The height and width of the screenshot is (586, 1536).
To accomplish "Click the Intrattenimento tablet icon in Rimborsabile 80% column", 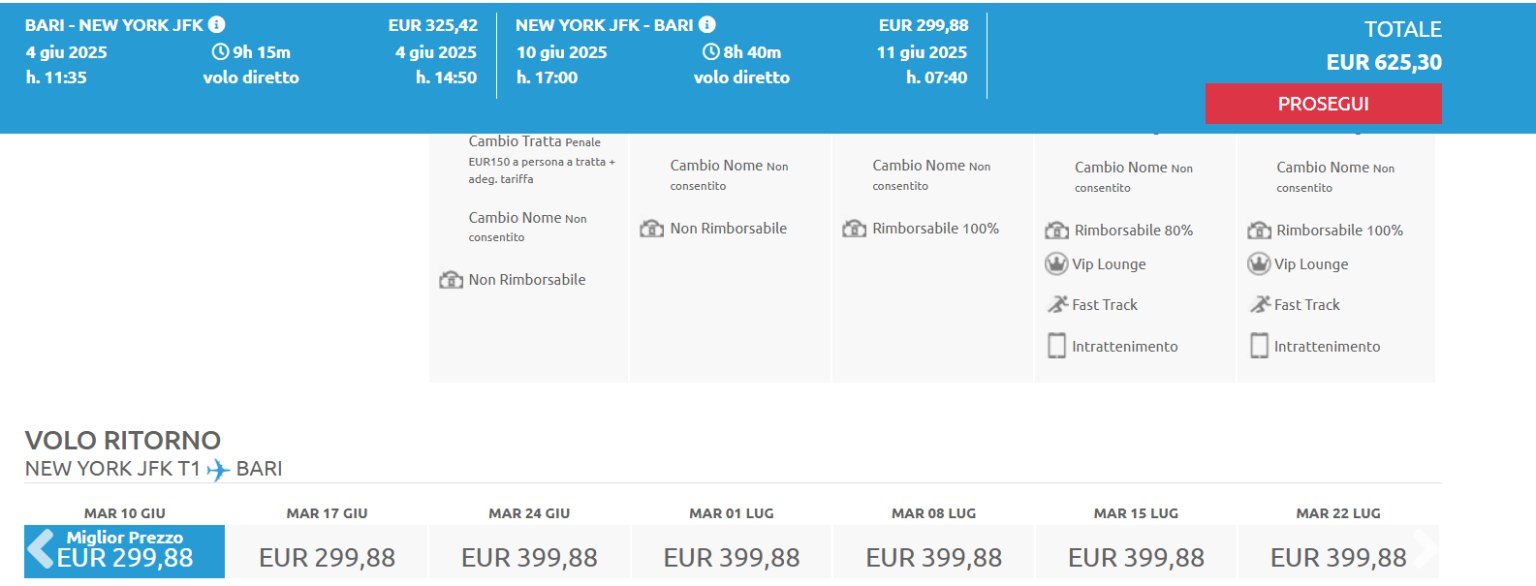I will click(x=1056, y=346).
